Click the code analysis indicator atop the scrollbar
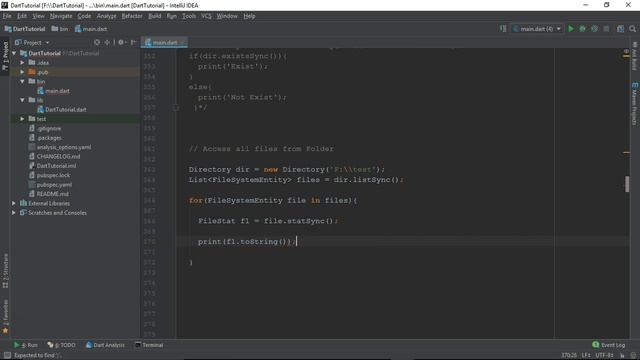The height and width of the screenshot is (360, 640). click(x=626, y=51)
